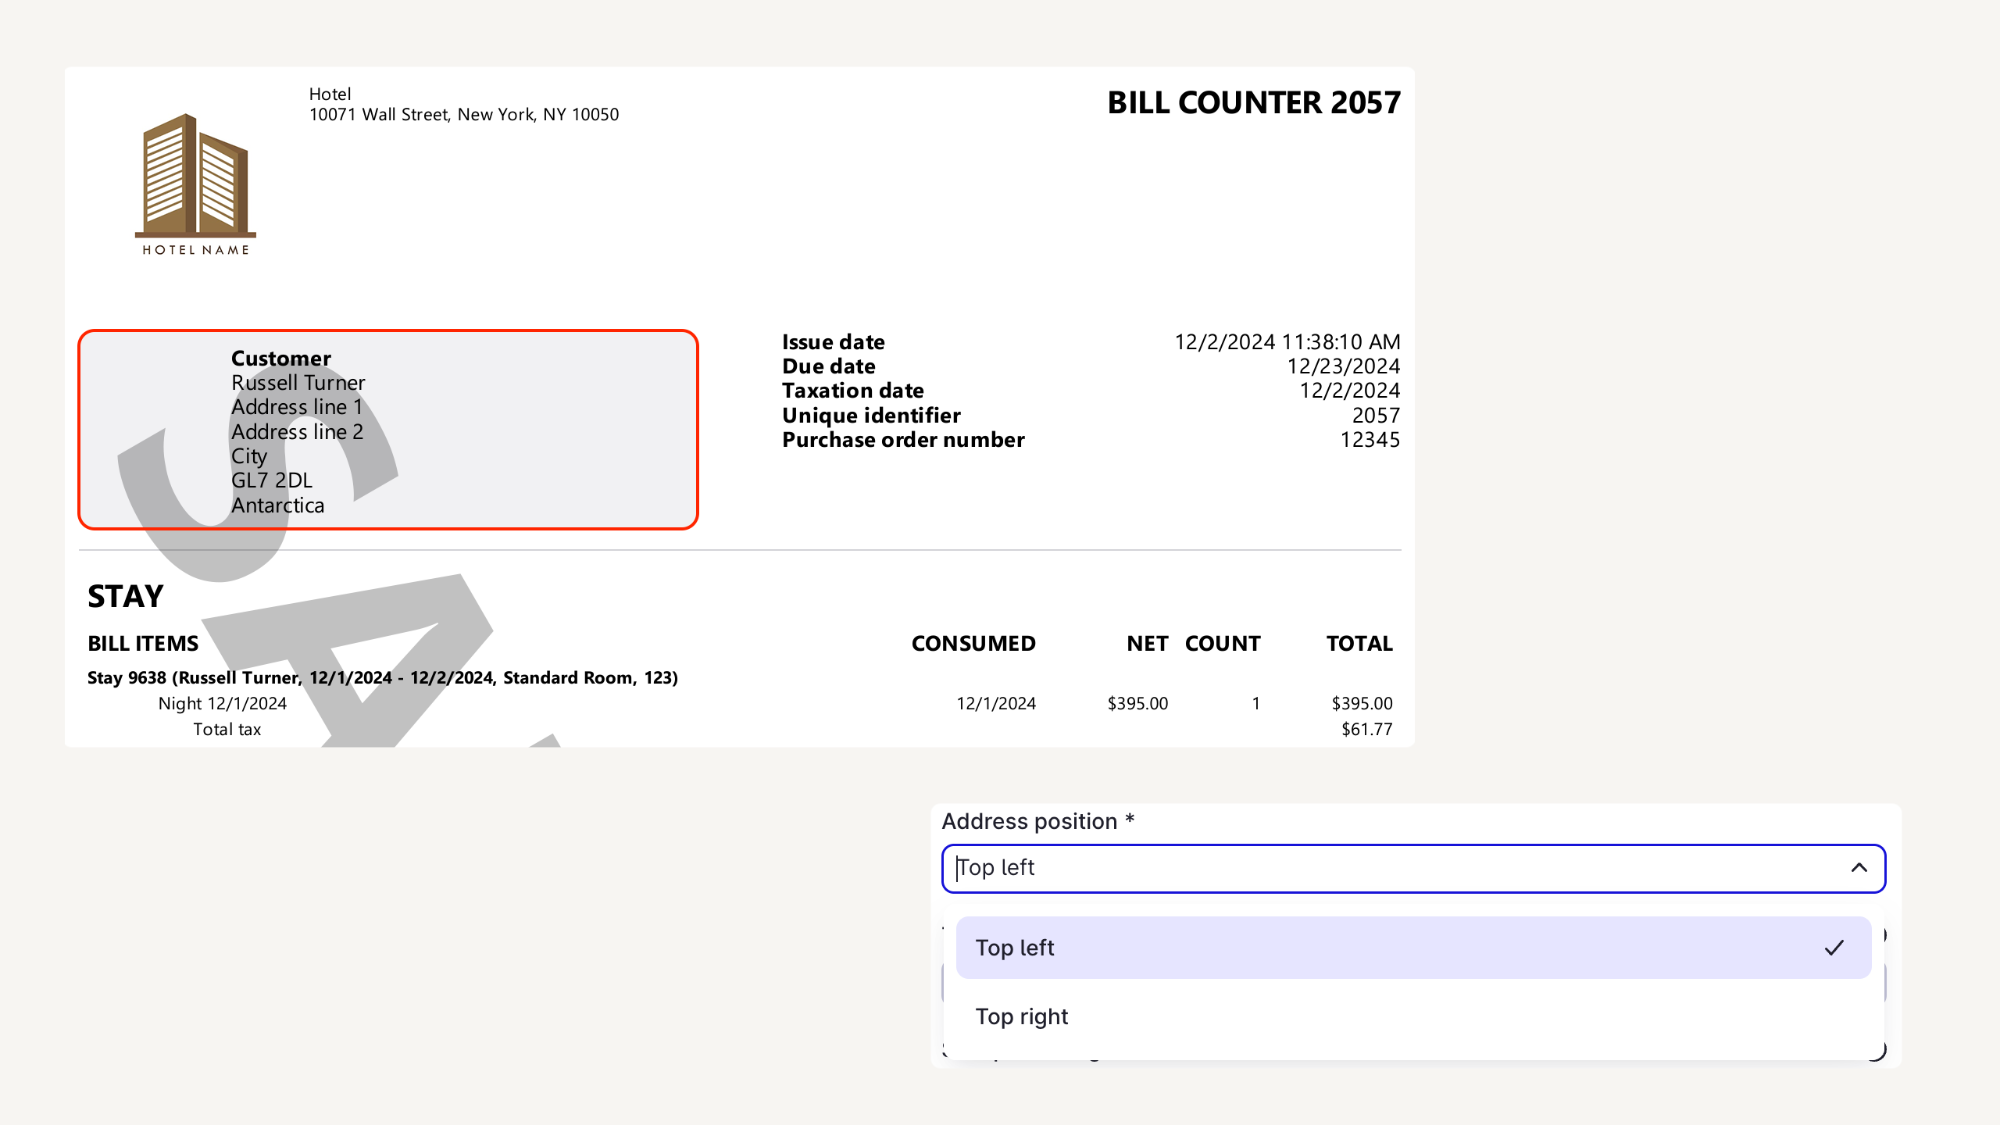The width and height of the screenshot is (2000, 1125).
Task: Choose the Top left dropdown option
Action: click(1015, 948)
